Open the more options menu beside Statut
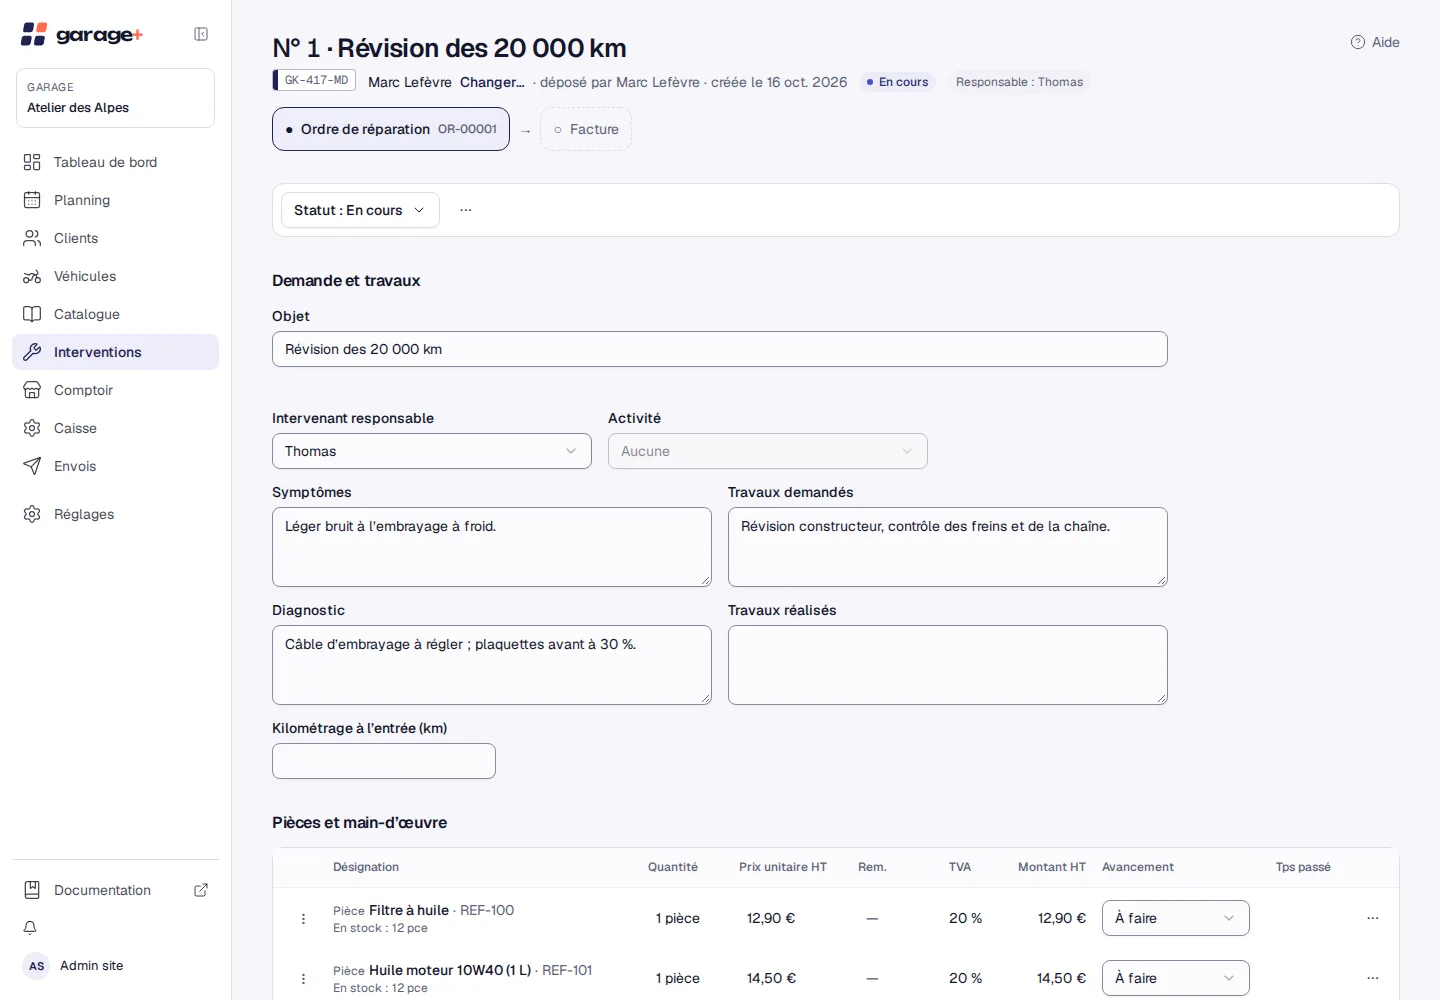 pyautogui.click(x=466, y=210)
